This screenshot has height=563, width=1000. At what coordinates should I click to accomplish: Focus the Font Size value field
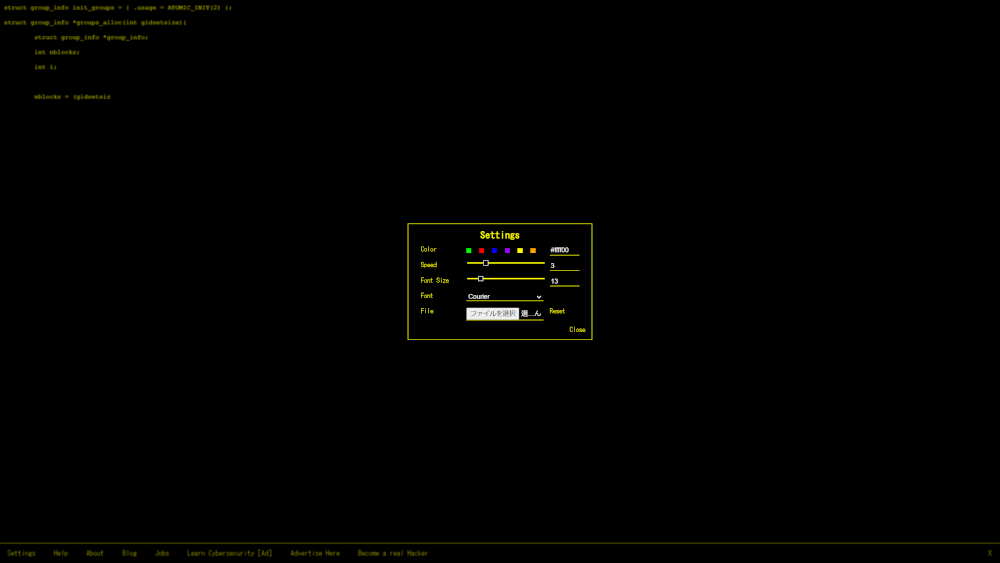564,282
